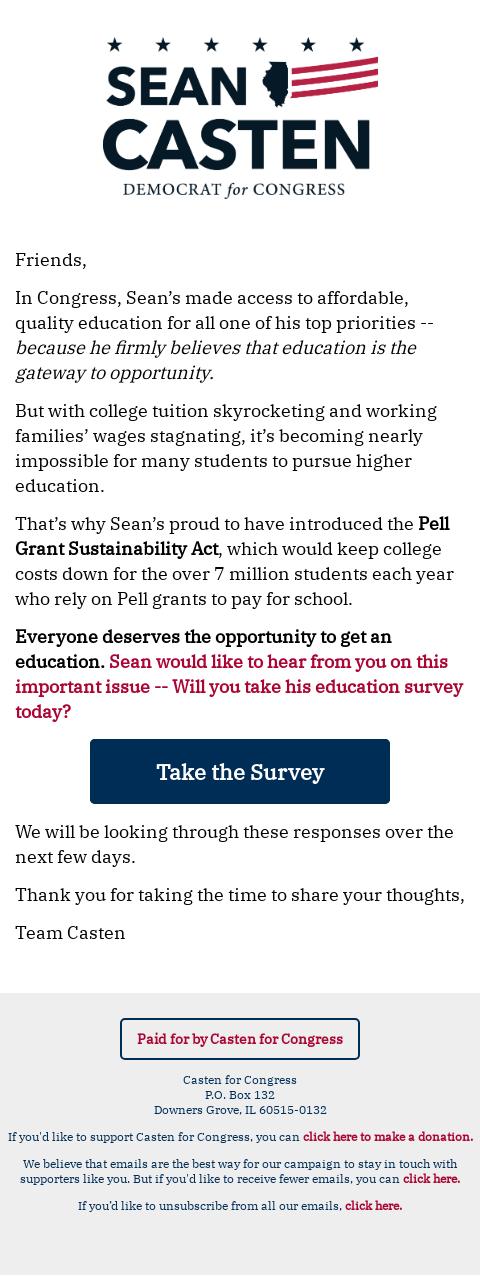Click the CASTEN wordmark in the header
Image resolution: width=480 pixels, height=1276 pixels.
(x=236, y=143)
